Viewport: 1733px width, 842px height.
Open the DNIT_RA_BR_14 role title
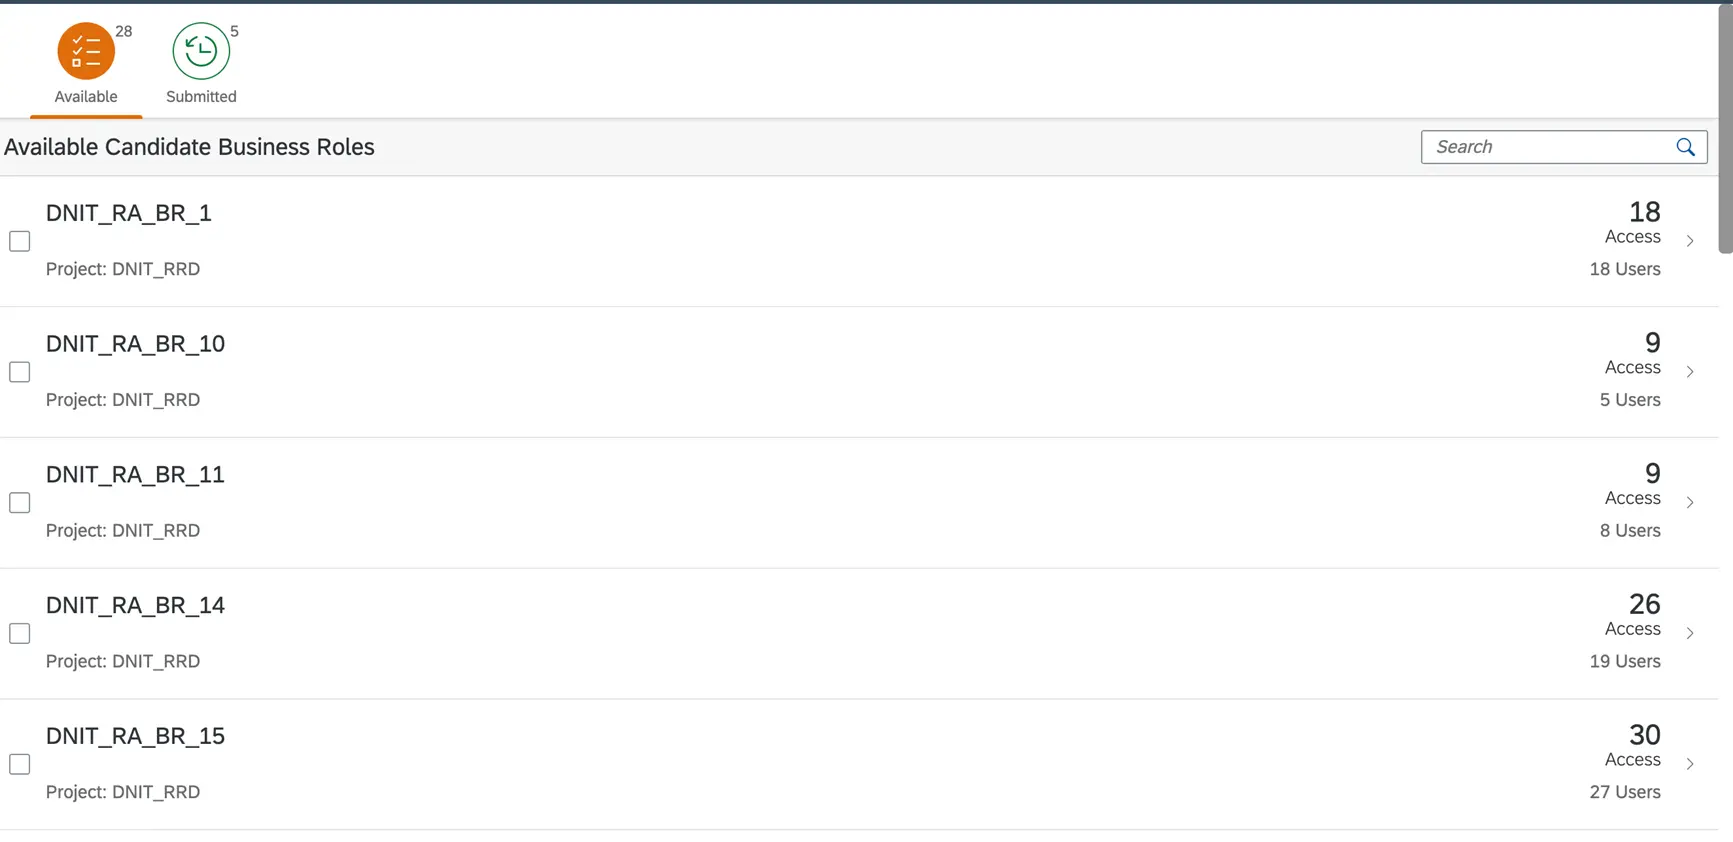point(135,605)
